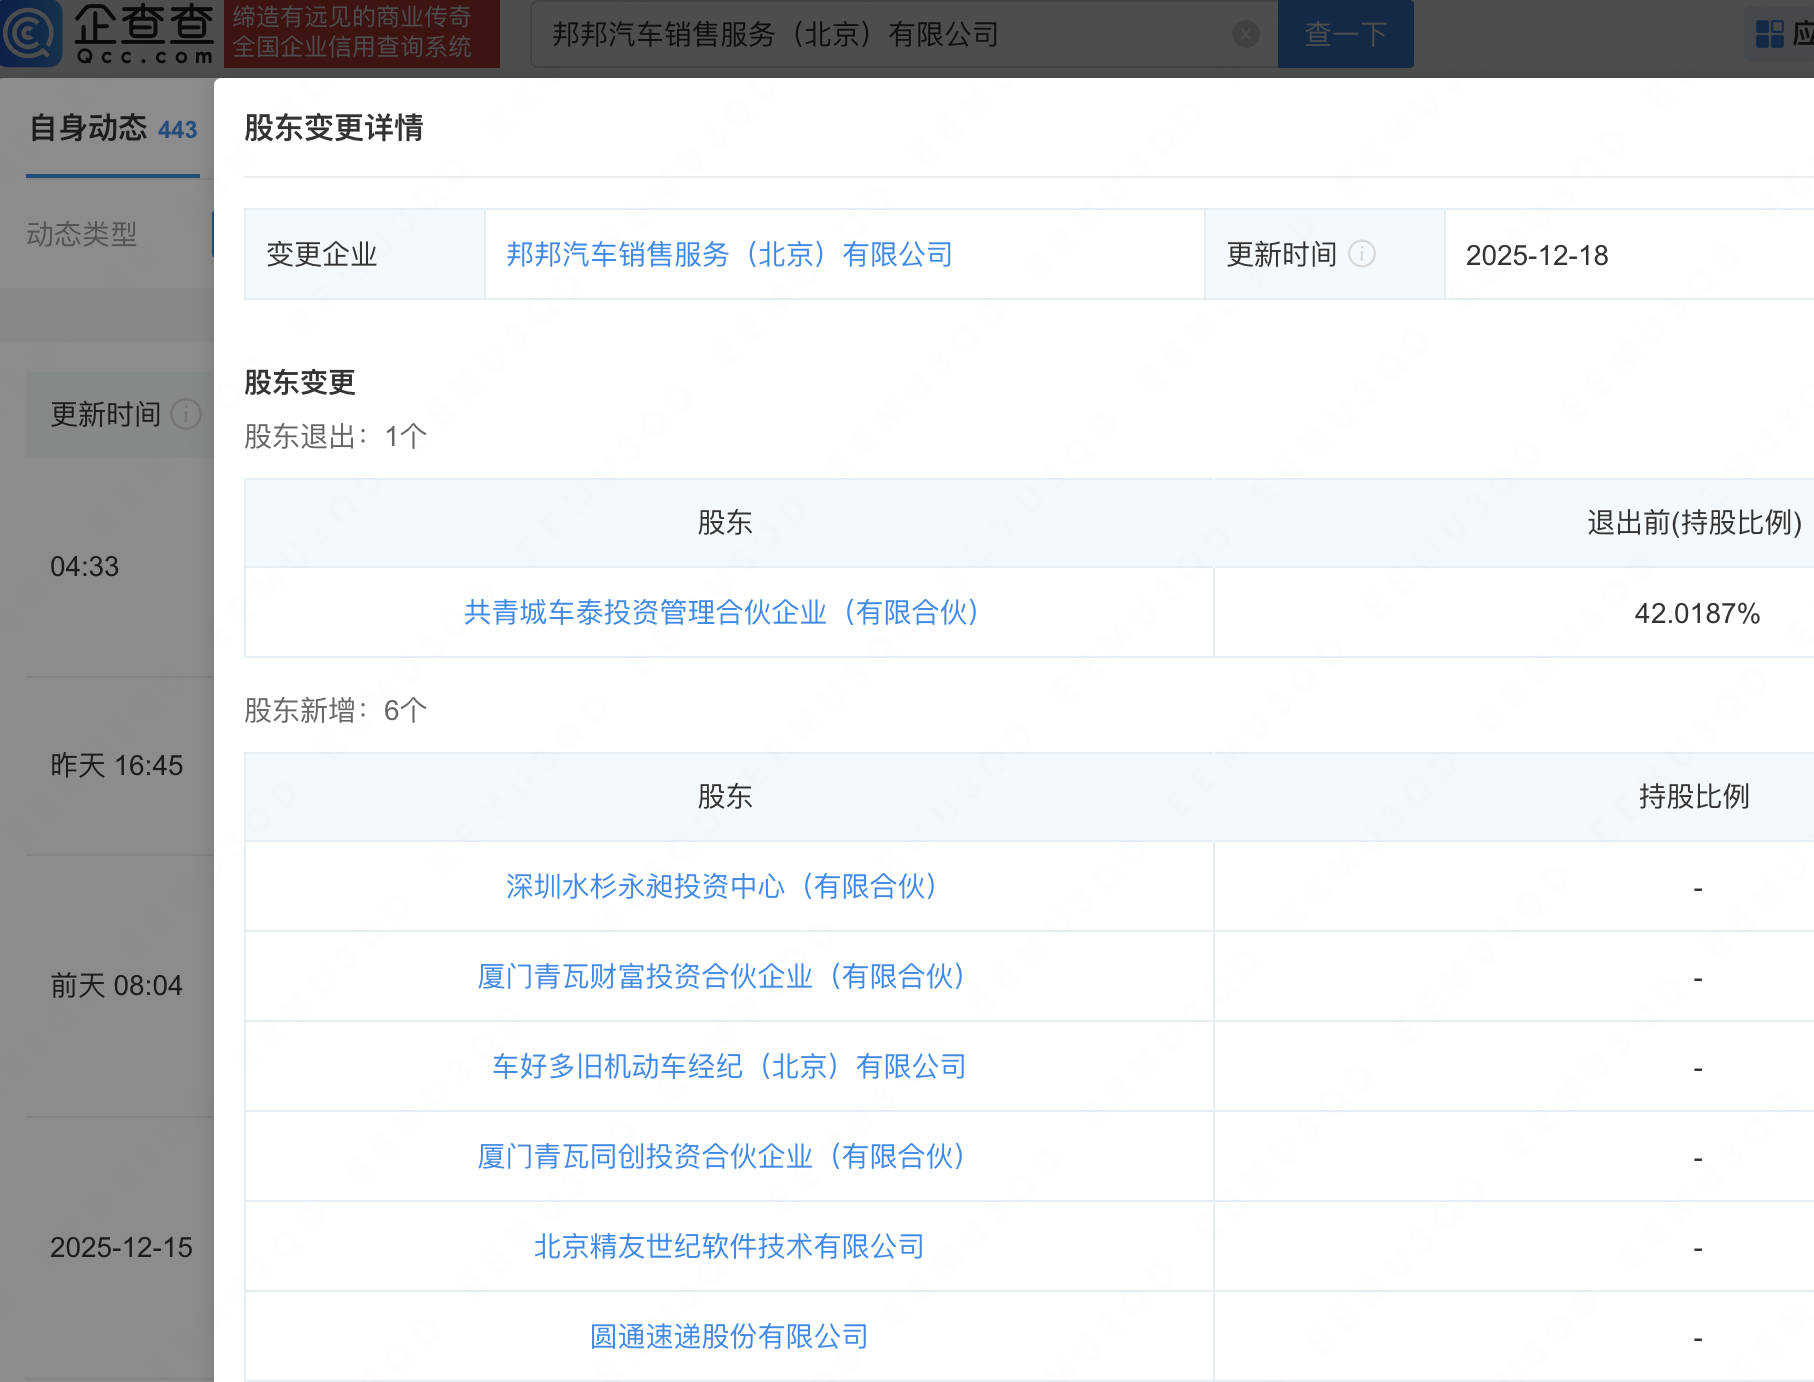
Task: Open 共青城车泰投资管理合伙企业 shareholder link
Action: click(721, 613)
